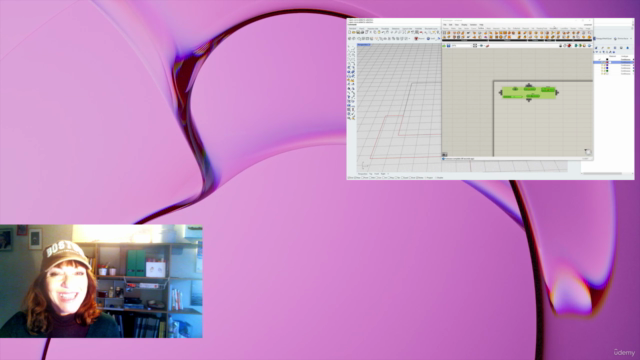The height and width of the screenshot is (360, 640).
Task: Click the green Open icon on Grasshopper canvas toolbar
Action: pyautogui.click(x=444, y=46)
